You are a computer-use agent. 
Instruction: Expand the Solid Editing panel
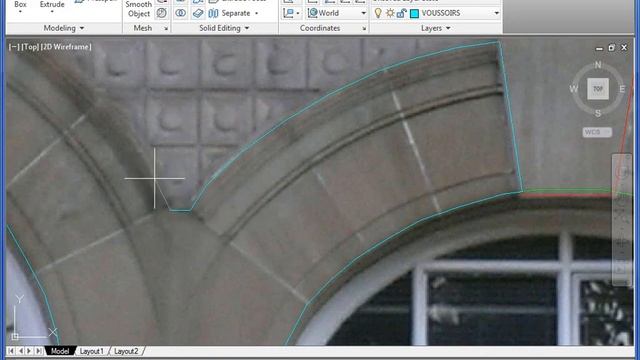[224, 28]
